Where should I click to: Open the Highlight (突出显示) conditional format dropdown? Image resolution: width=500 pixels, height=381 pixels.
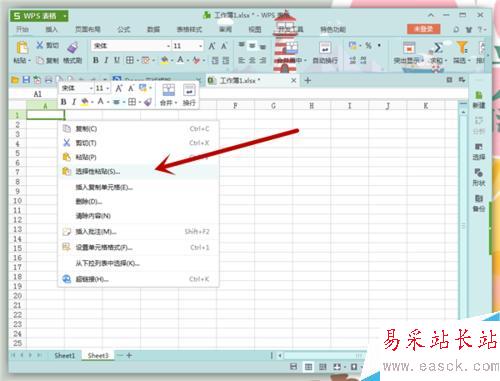pos(408,60)
